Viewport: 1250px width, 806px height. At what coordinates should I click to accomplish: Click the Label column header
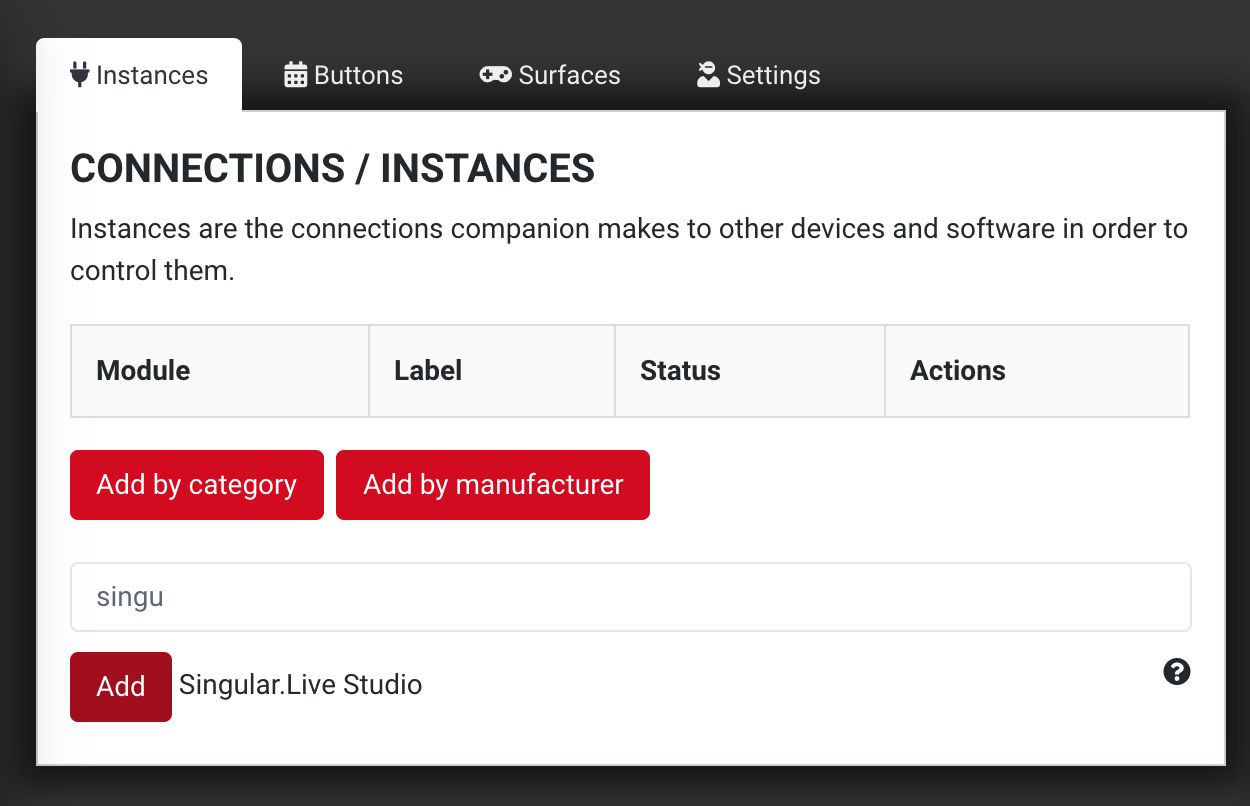(427, 370)
